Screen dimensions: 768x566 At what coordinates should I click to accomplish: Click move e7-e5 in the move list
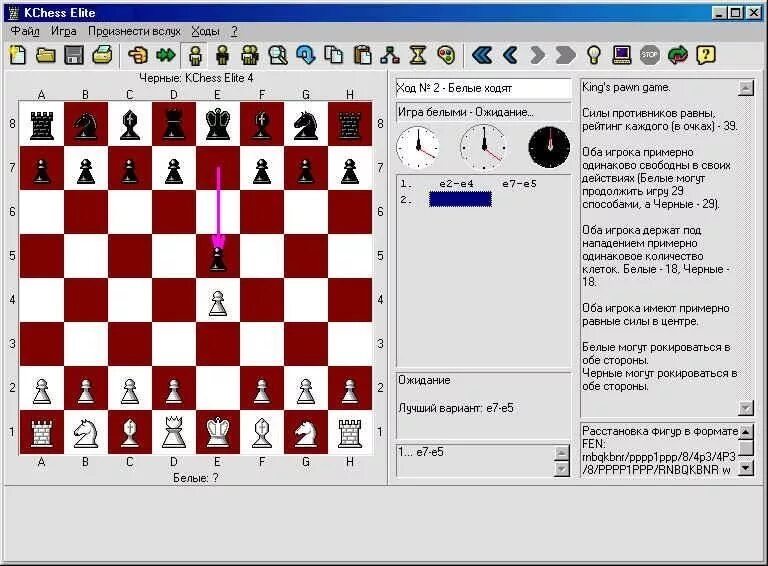[519, 184]
